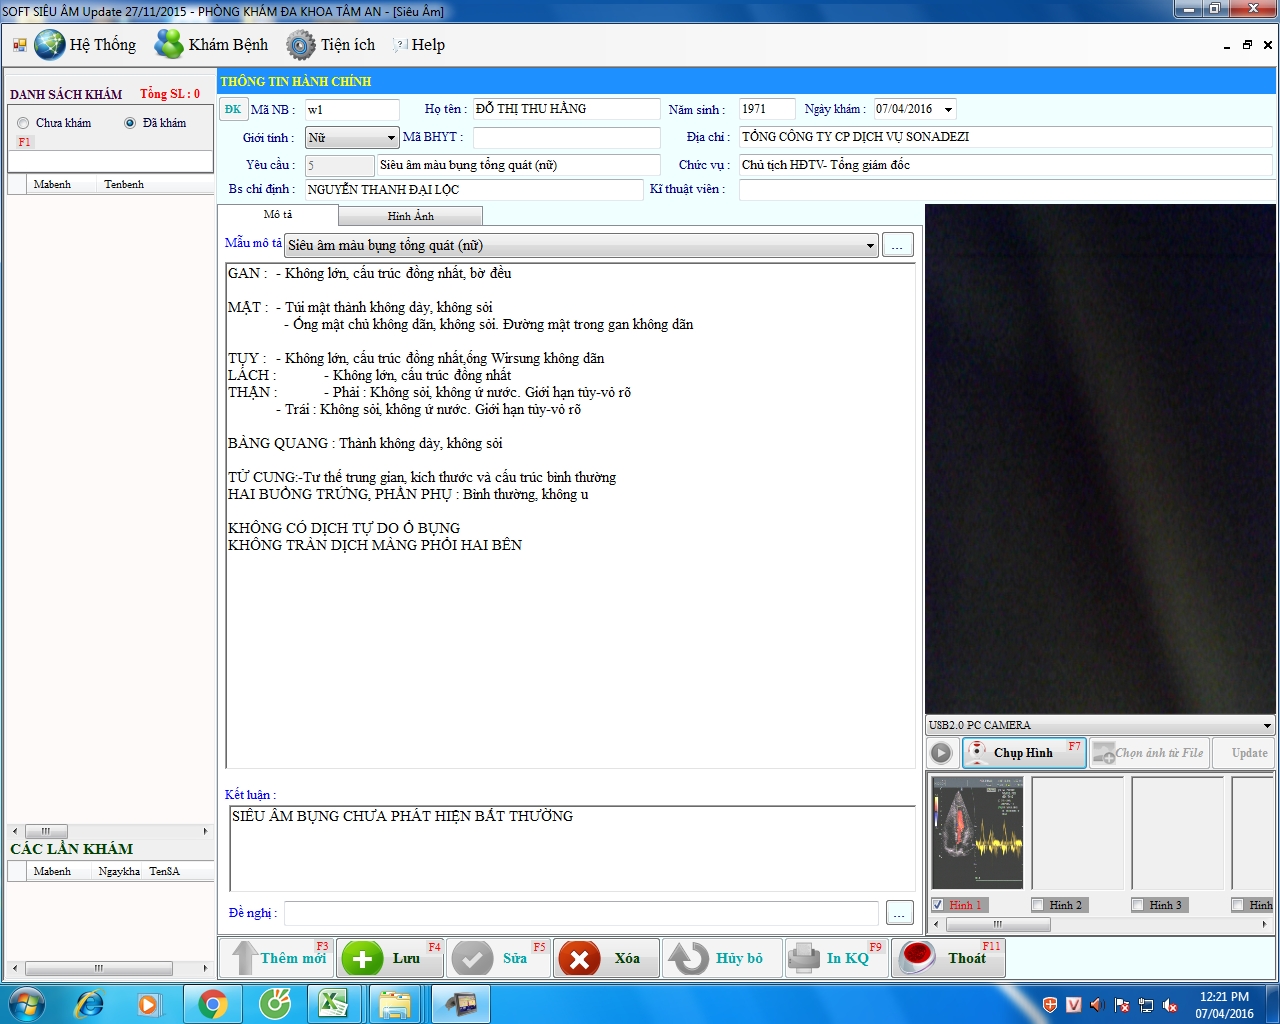Click the speaker volume tray icon
1280x1024 pixels.
tap(1097, 1005)
